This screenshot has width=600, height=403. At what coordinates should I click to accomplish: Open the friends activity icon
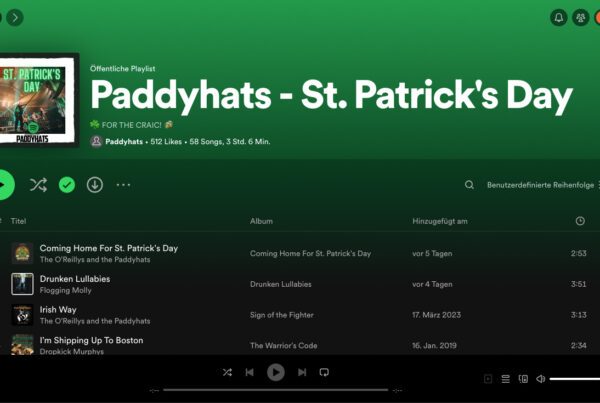(580, 18)
